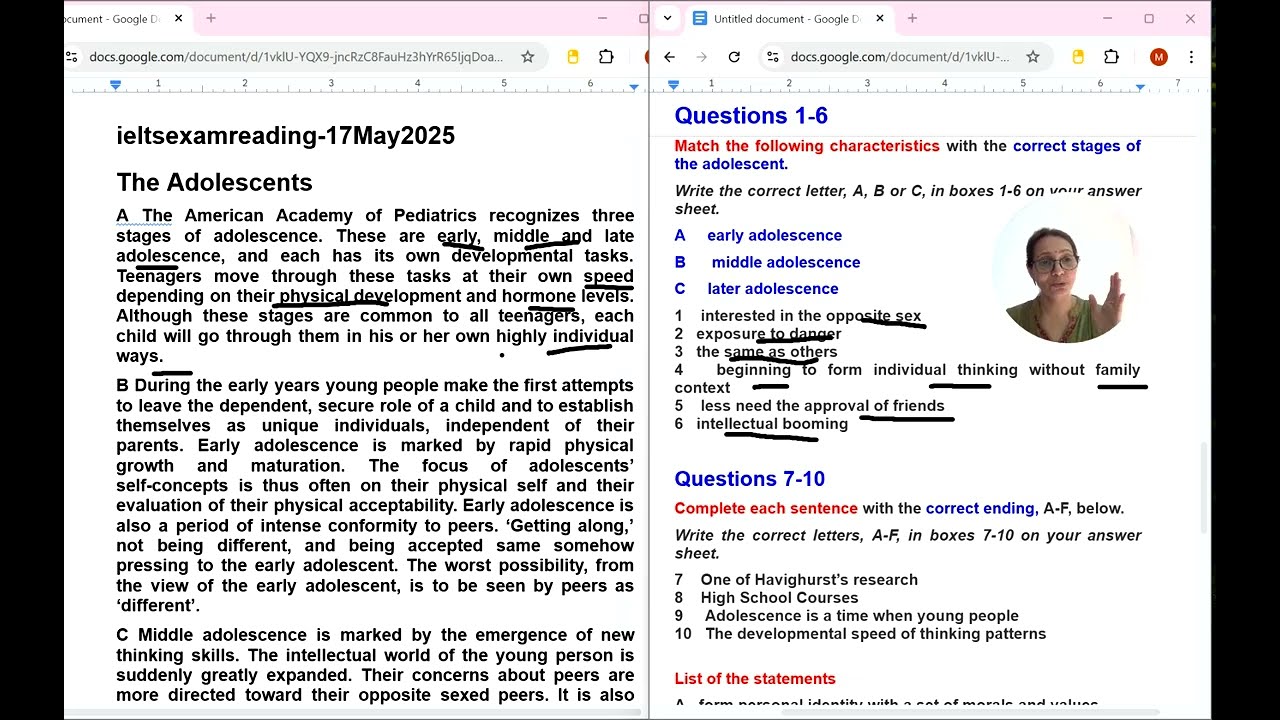1280x720 pixels.
Task: Select the right-indent marker on left document ruler
Action: coord(634,87)
